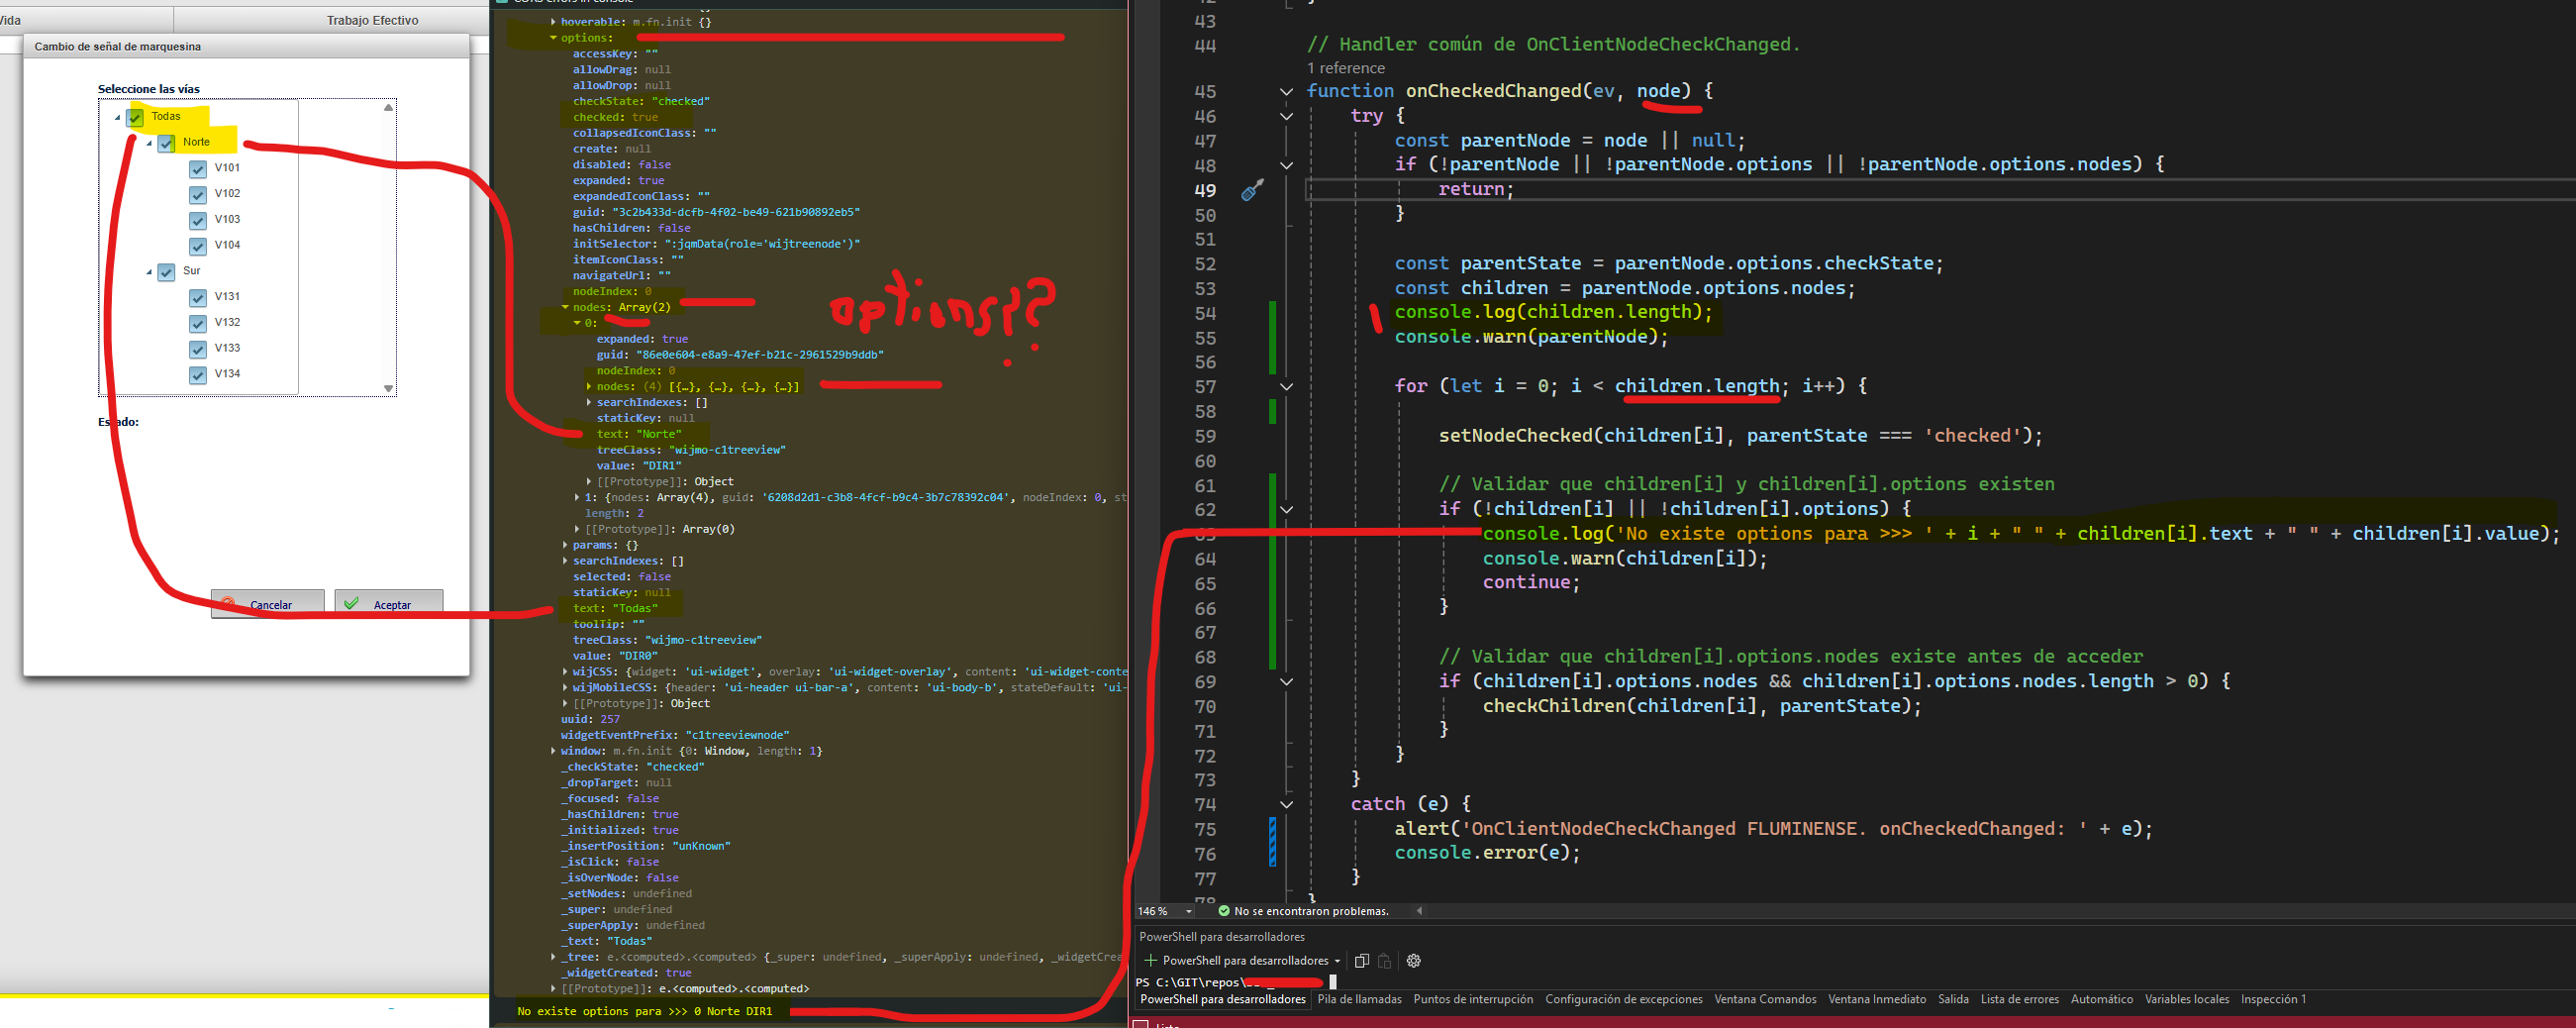The image size is (2576, 1028).
Task: Collapse the Norte tree node arrow
Action: [x=149, y=143]
